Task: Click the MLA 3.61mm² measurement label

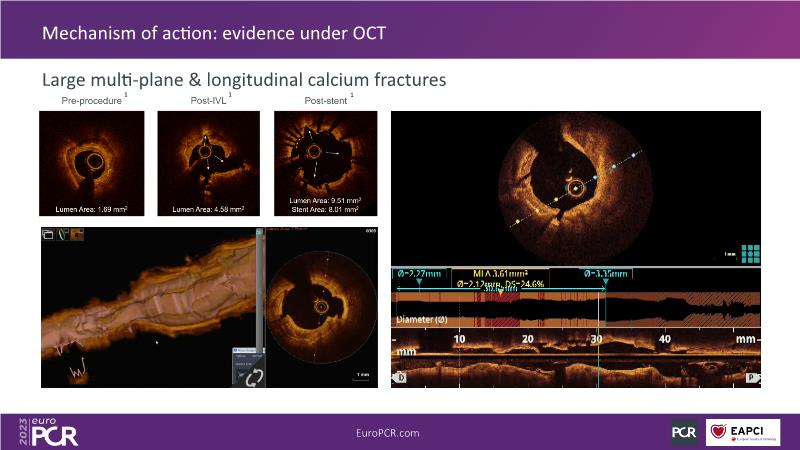Action: [x=490, y=272]
